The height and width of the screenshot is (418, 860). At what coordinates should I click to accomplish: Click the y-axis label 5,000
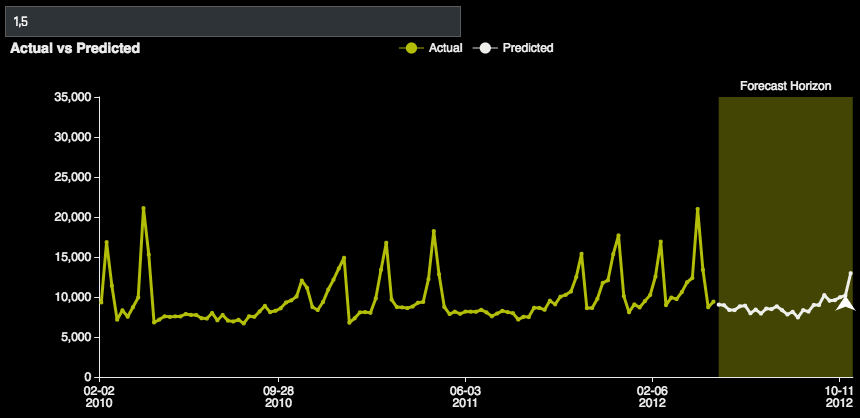click(75, 338)
